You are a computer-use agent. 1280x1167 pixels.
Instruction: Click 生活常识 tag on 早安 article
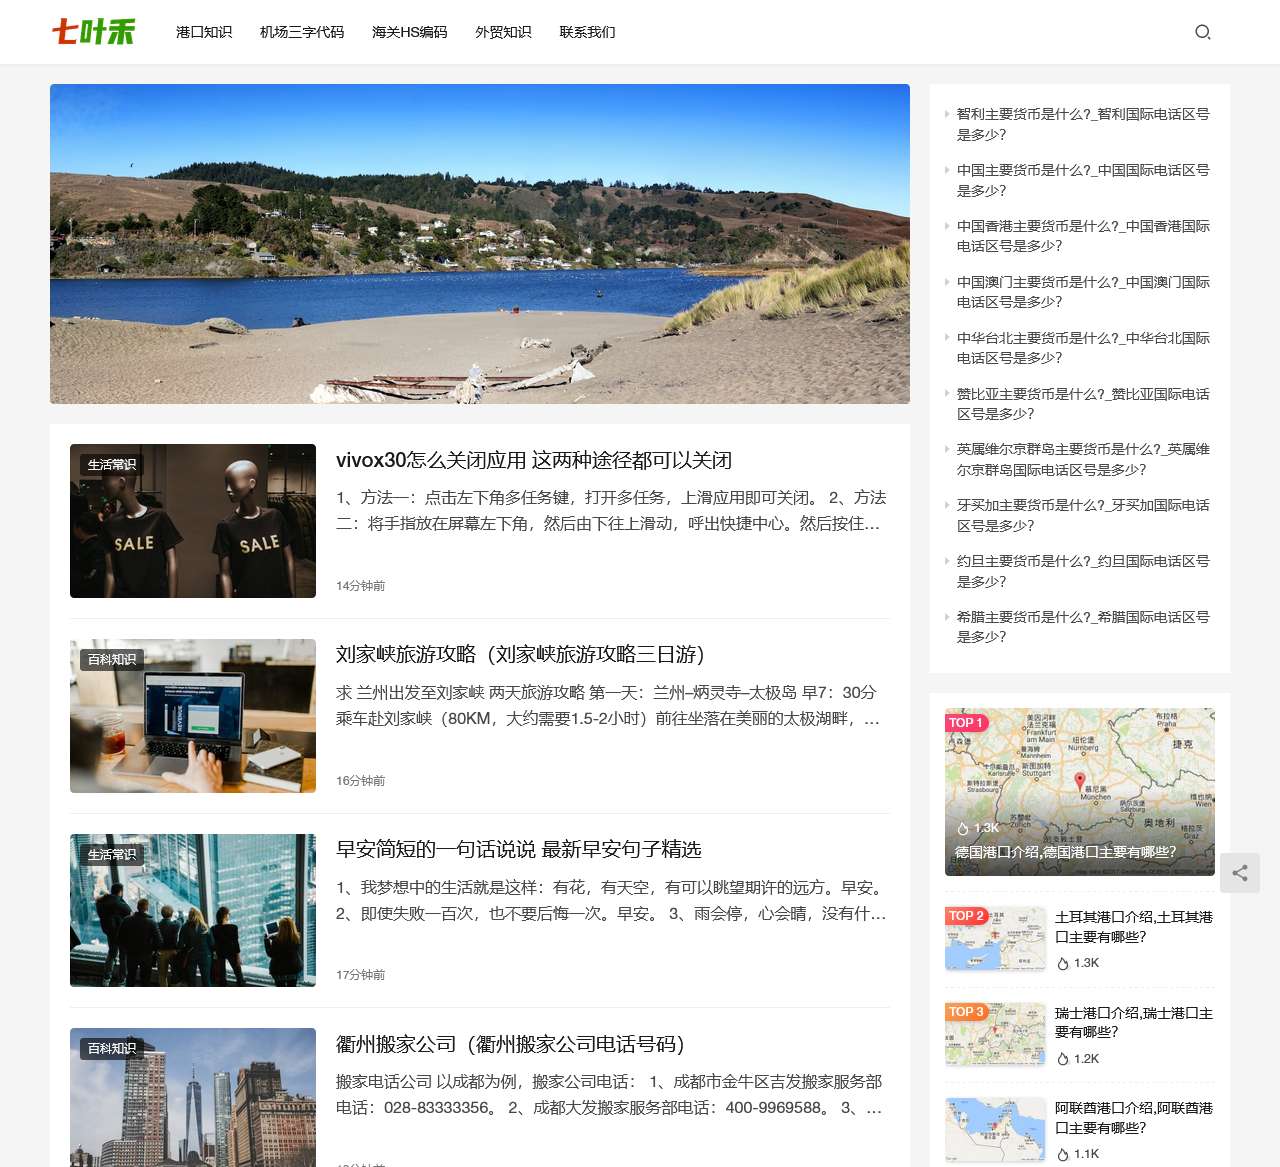click(x=112, y=855)
